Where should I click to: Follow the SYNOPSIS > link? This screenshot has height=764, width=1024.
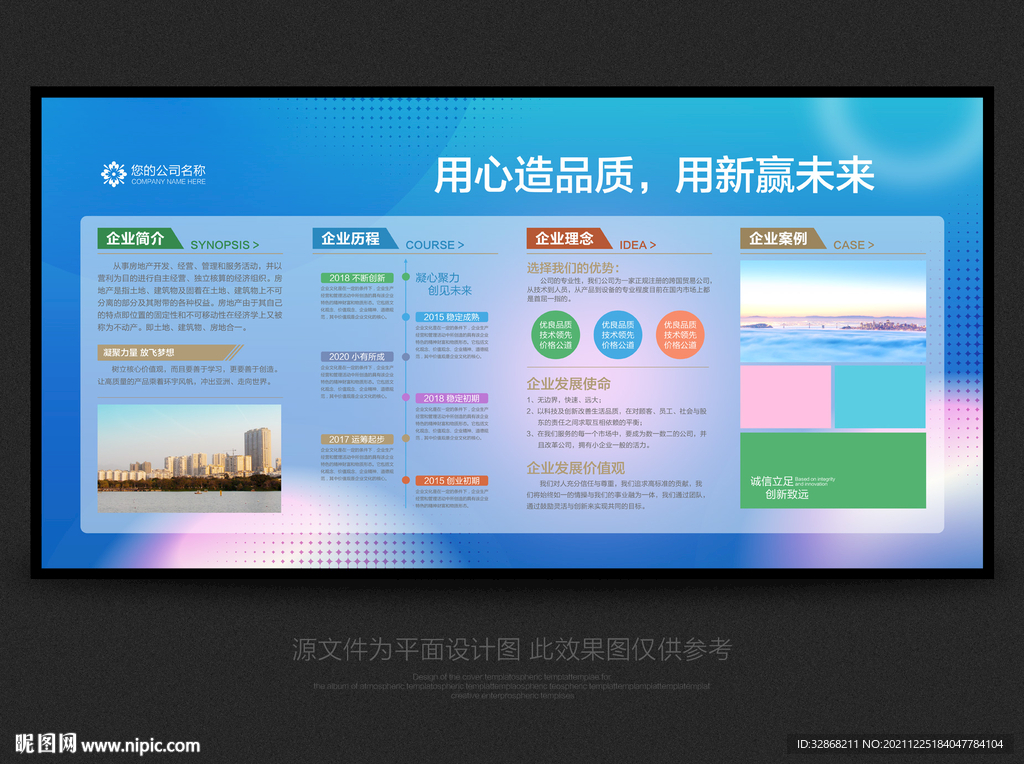click(x=225, y=245)
